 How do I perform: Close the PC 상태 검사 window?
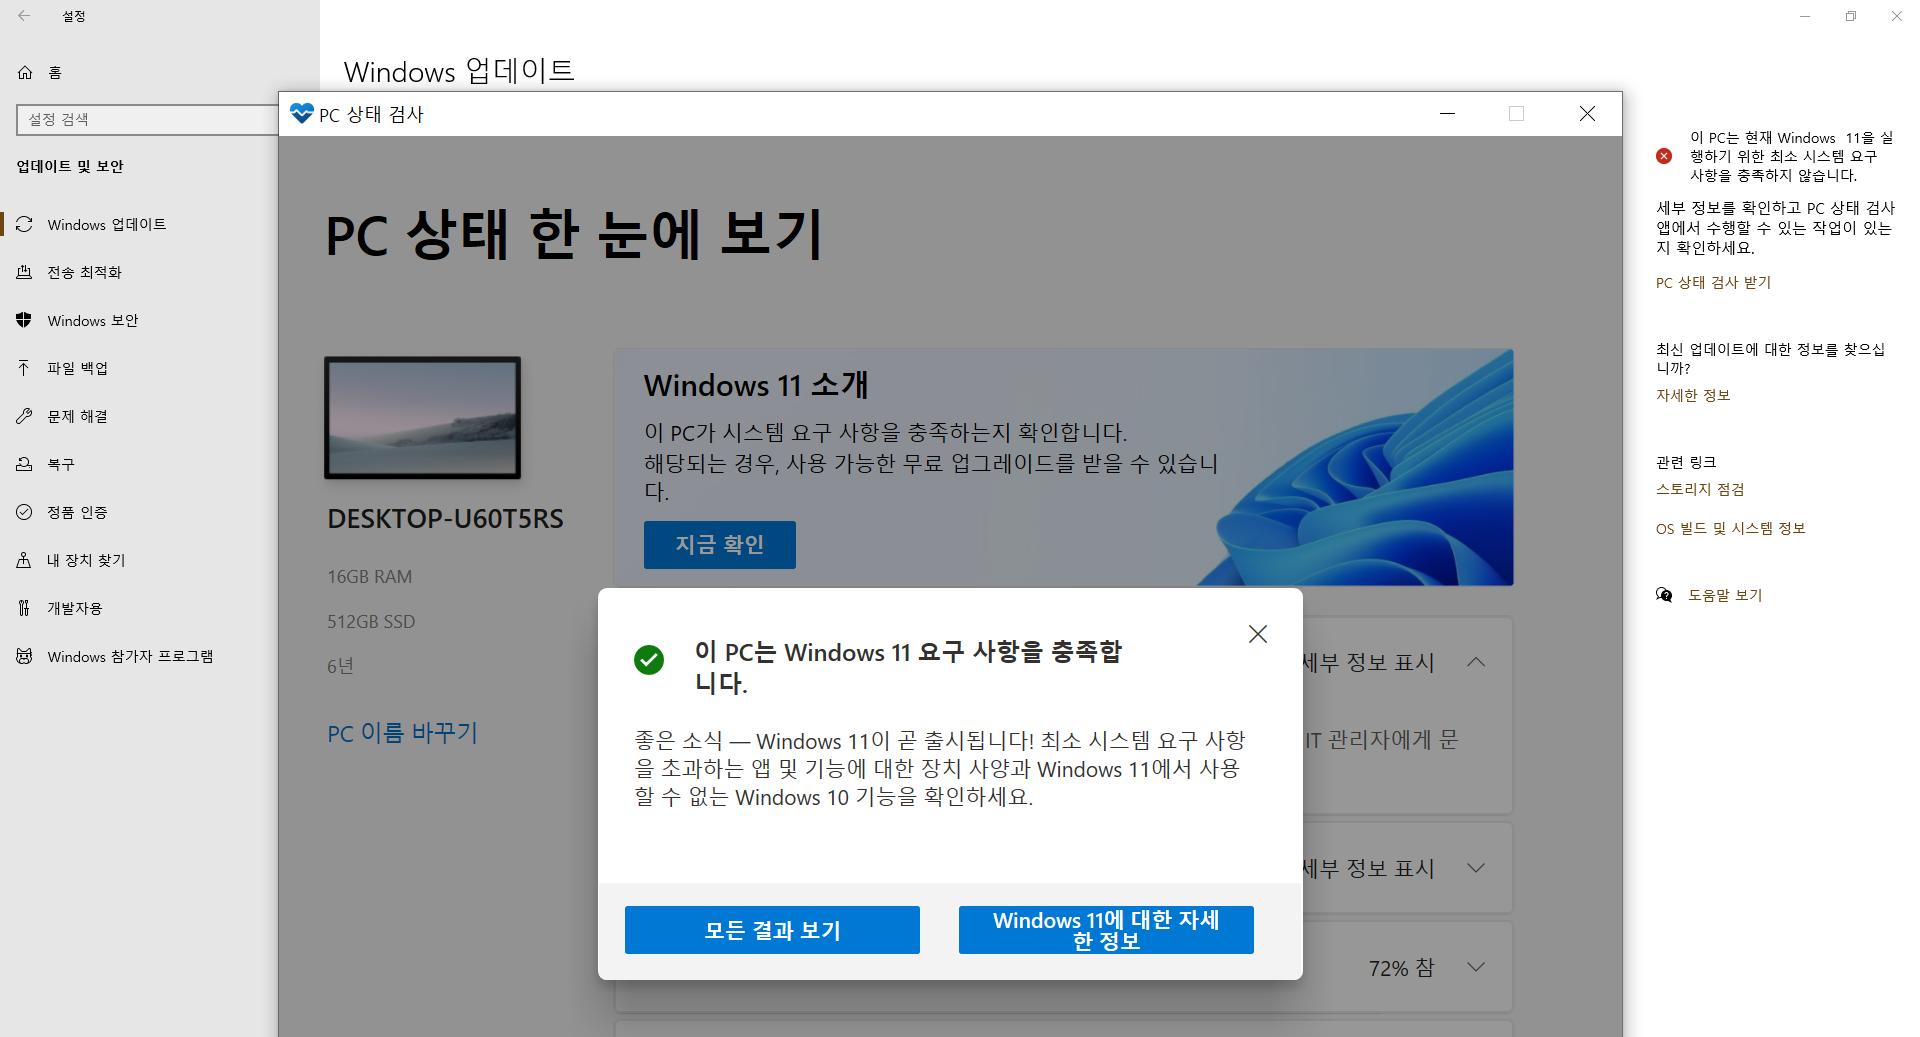coord(1587,114)
